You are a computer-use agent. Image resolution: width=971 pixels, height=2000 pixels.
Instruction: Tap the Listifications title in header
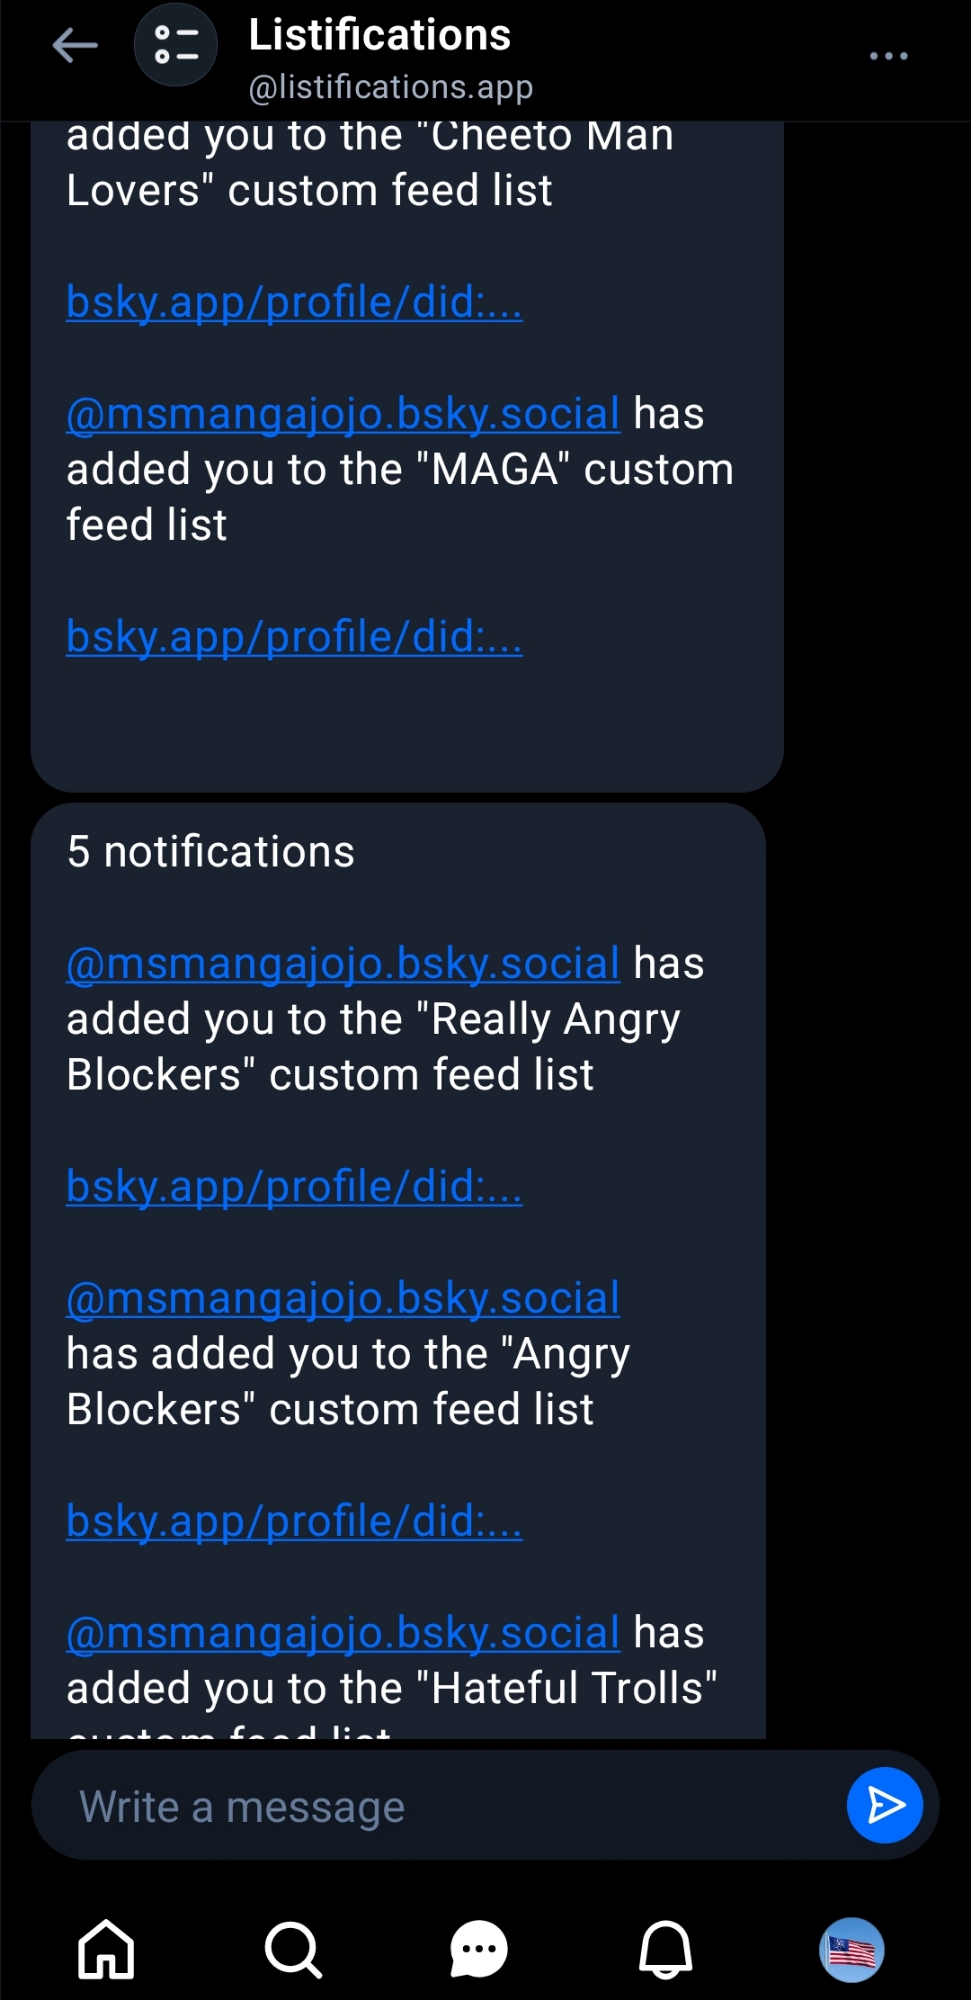point(379,35)
